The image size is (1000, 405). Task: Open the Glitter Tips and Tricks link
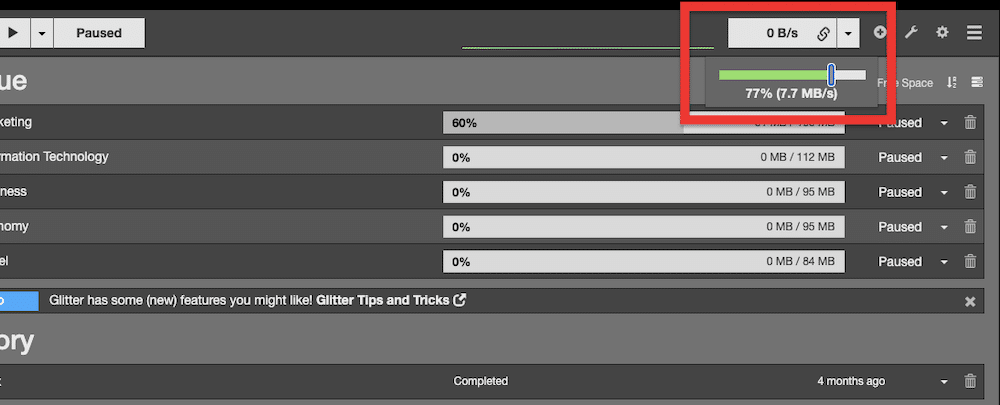pos(391,300)
